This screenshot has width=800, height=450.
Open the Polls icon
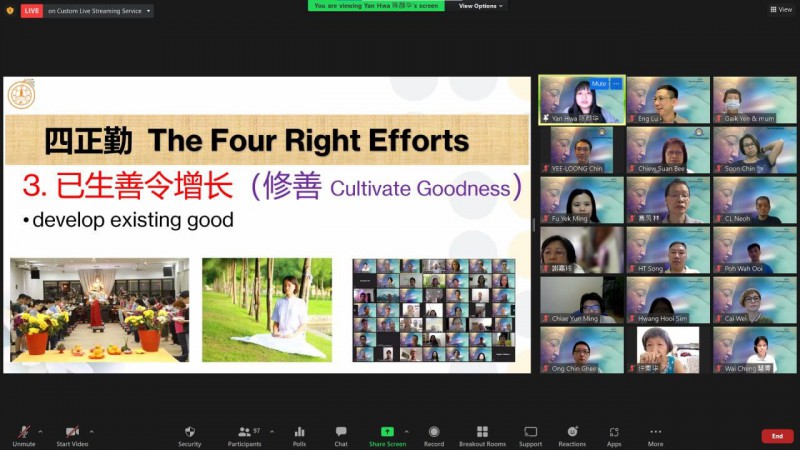tap(299, 435)
